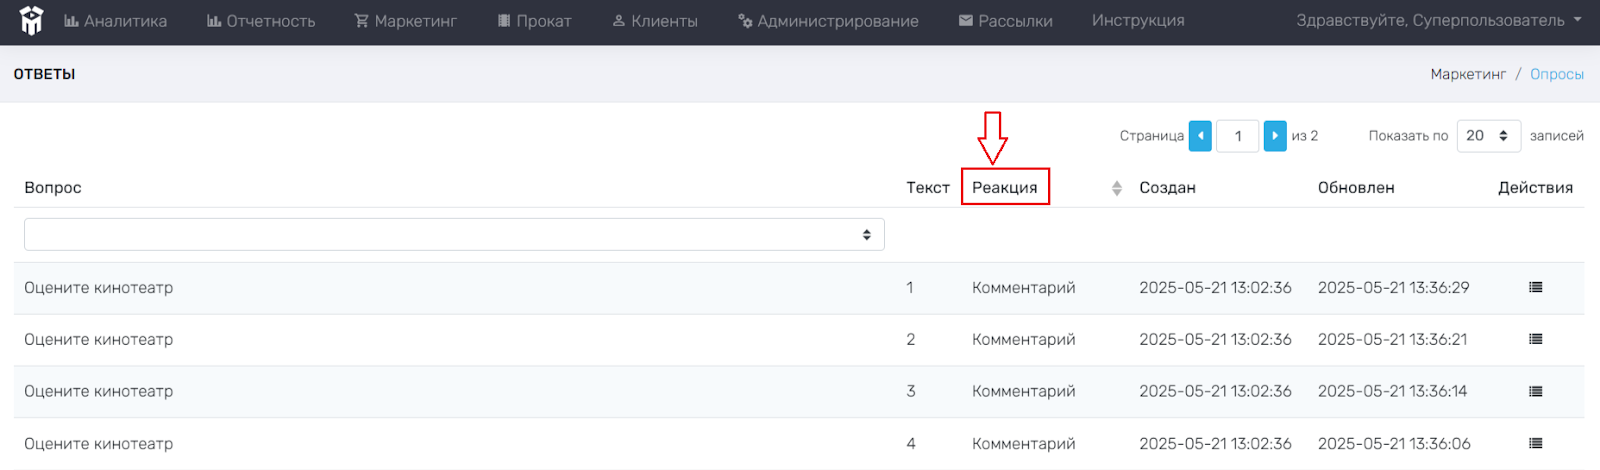
Task: Expand the Здравствуйте, Суперпользователь user menu
Action: pos(1439,20)
